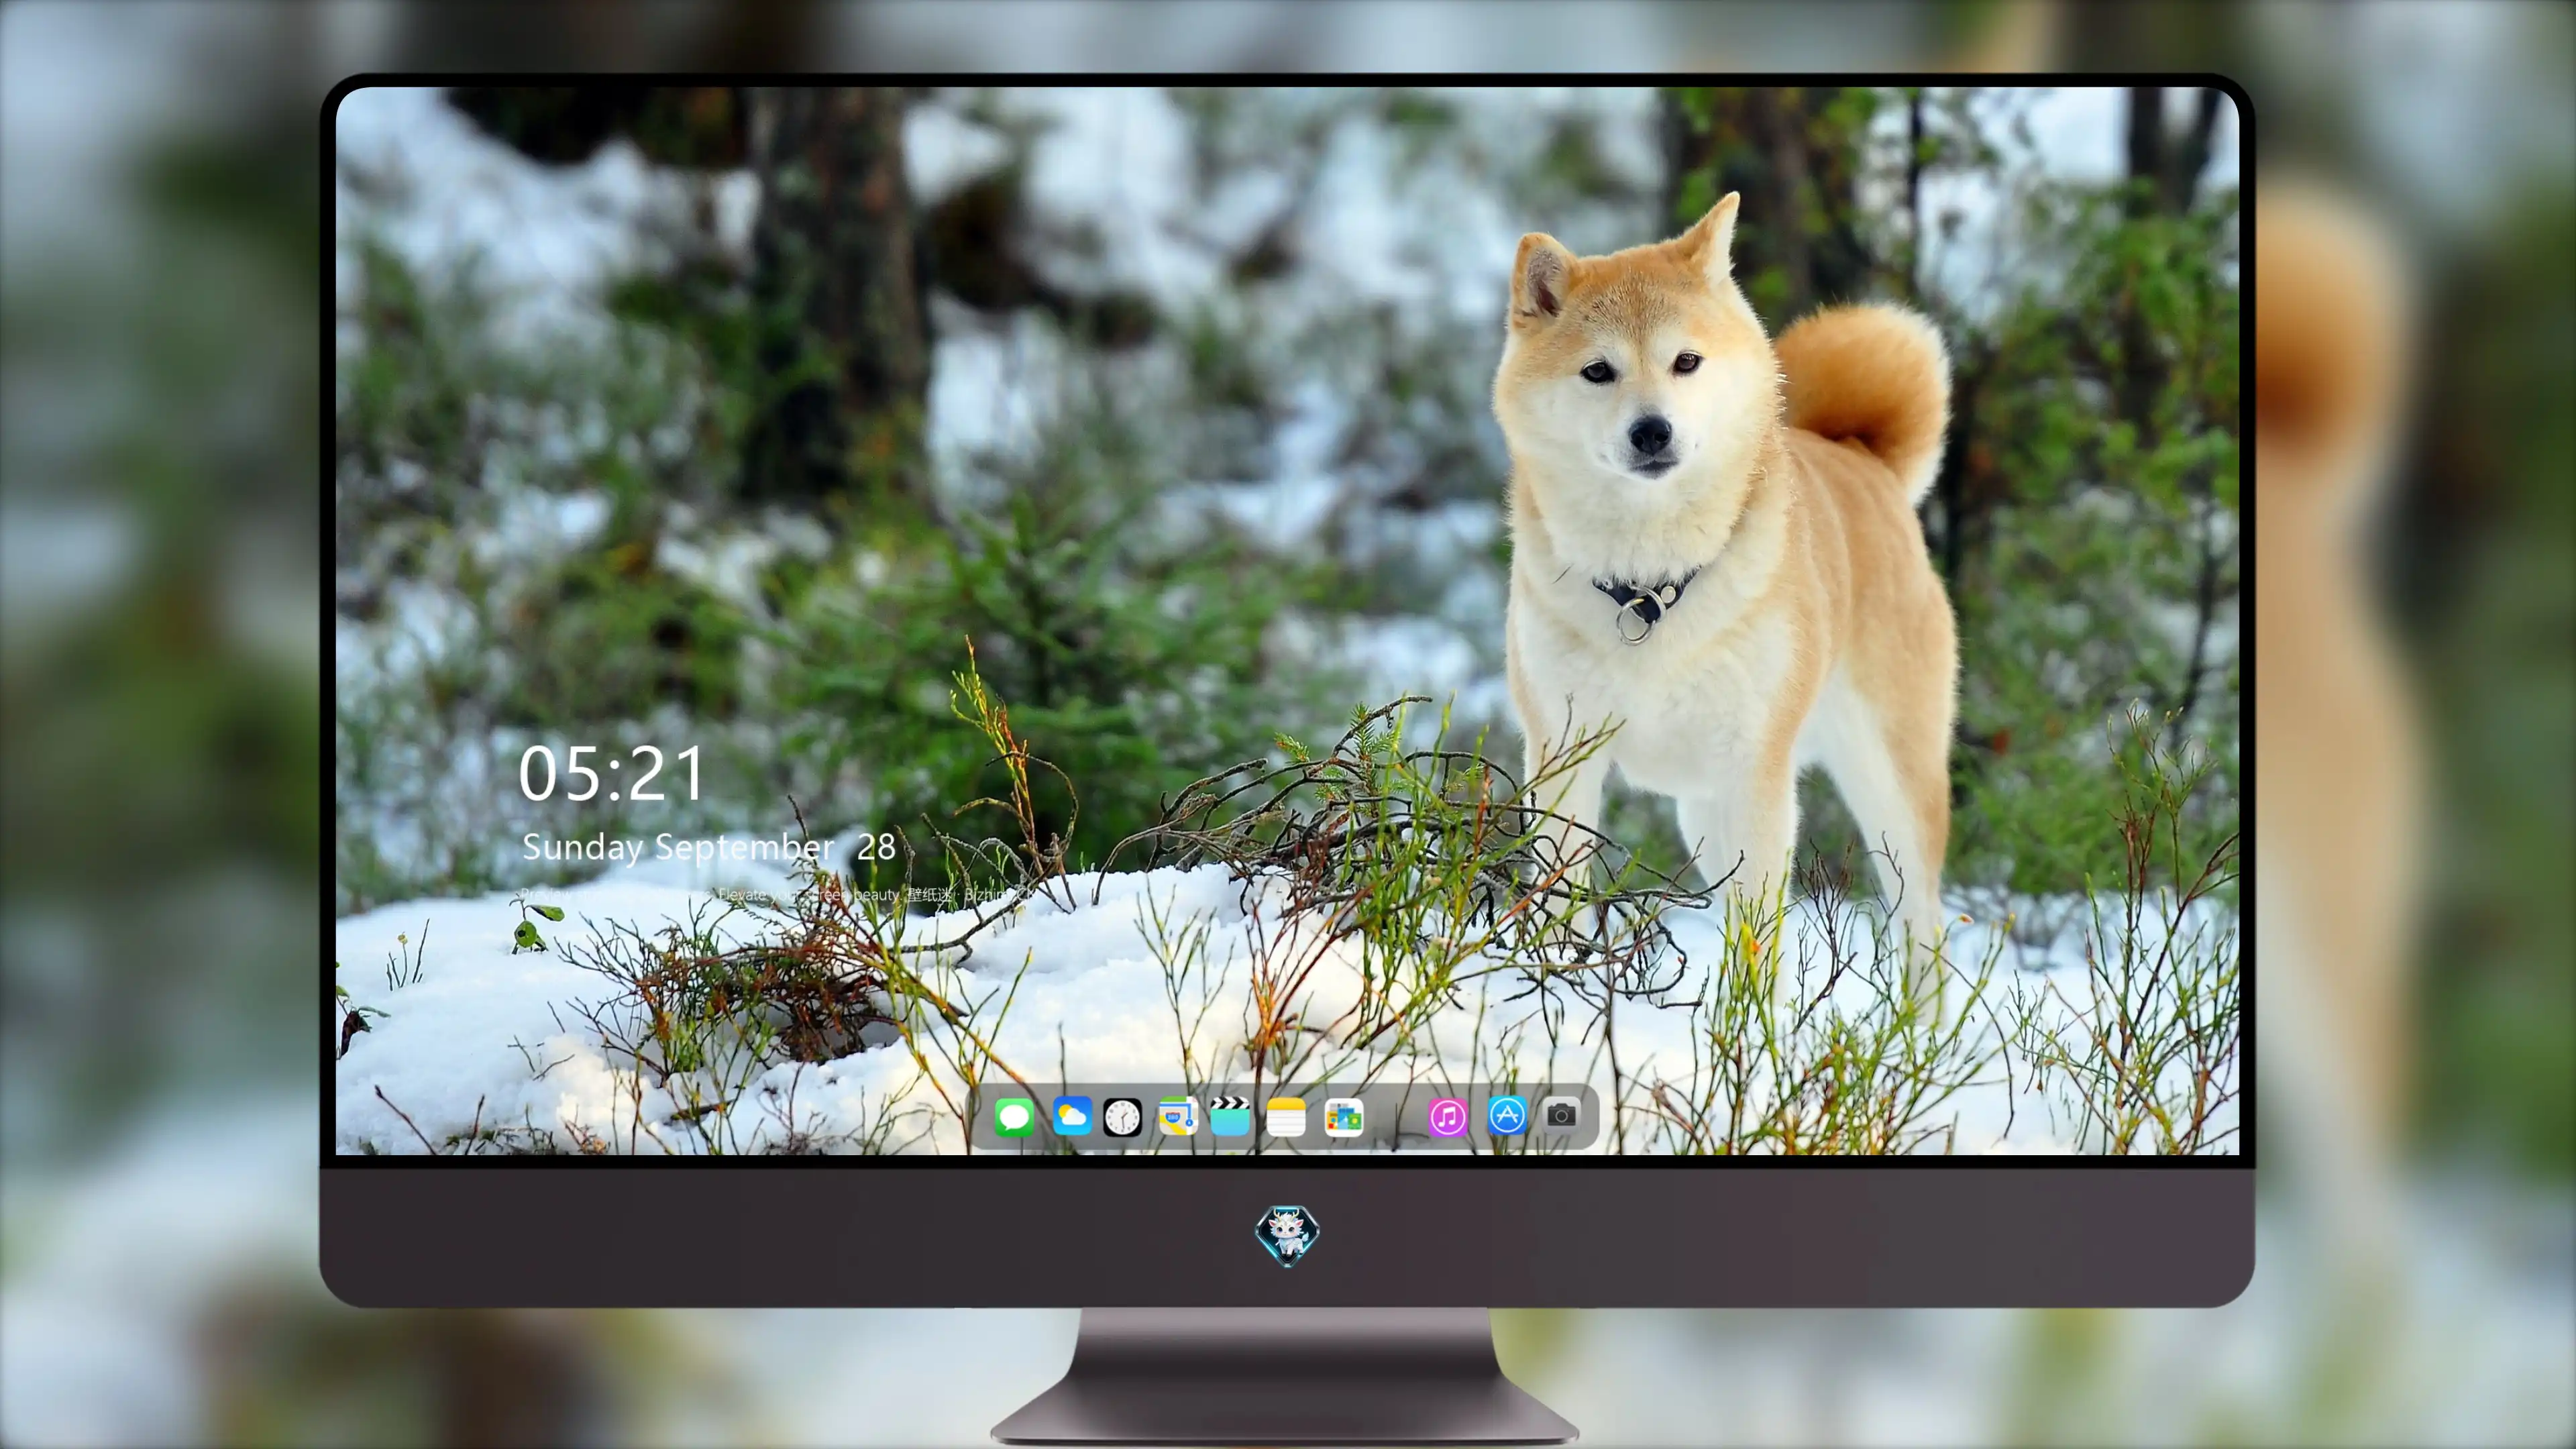The width and height of the screenshot is (2576, 1449).
Task: Open the gray Camera dock icon
Action: 1561,1114
